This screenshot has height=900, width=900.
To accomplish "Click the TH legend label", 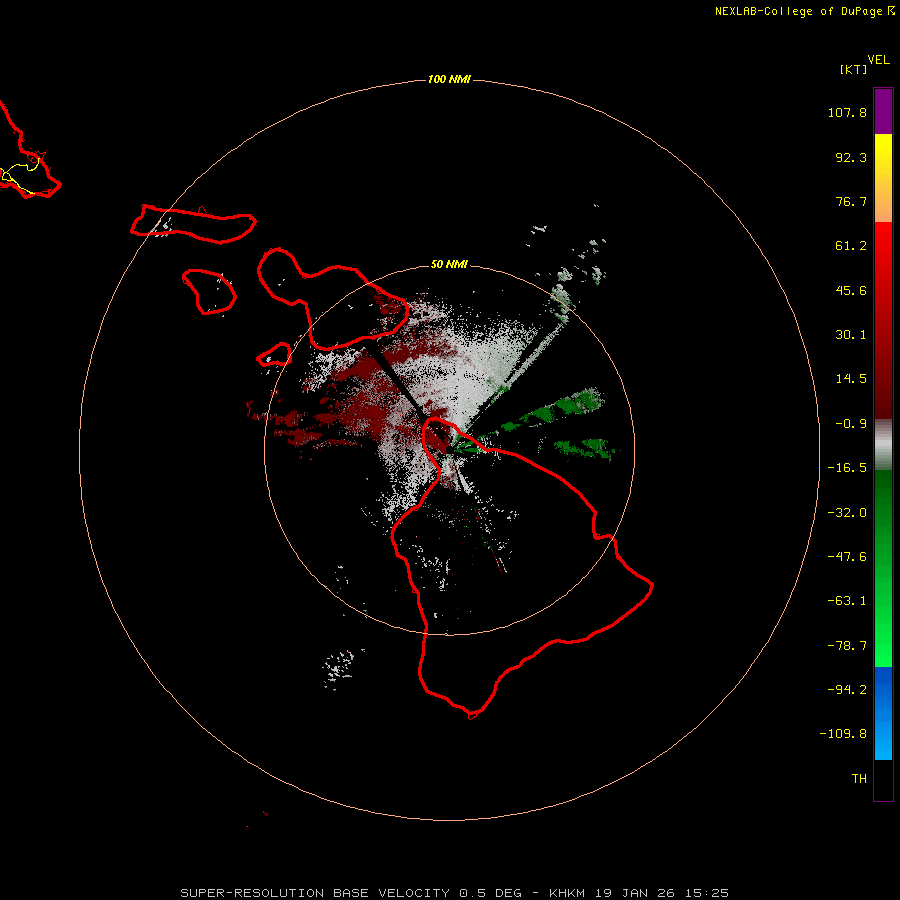I will tap(859, 779).
